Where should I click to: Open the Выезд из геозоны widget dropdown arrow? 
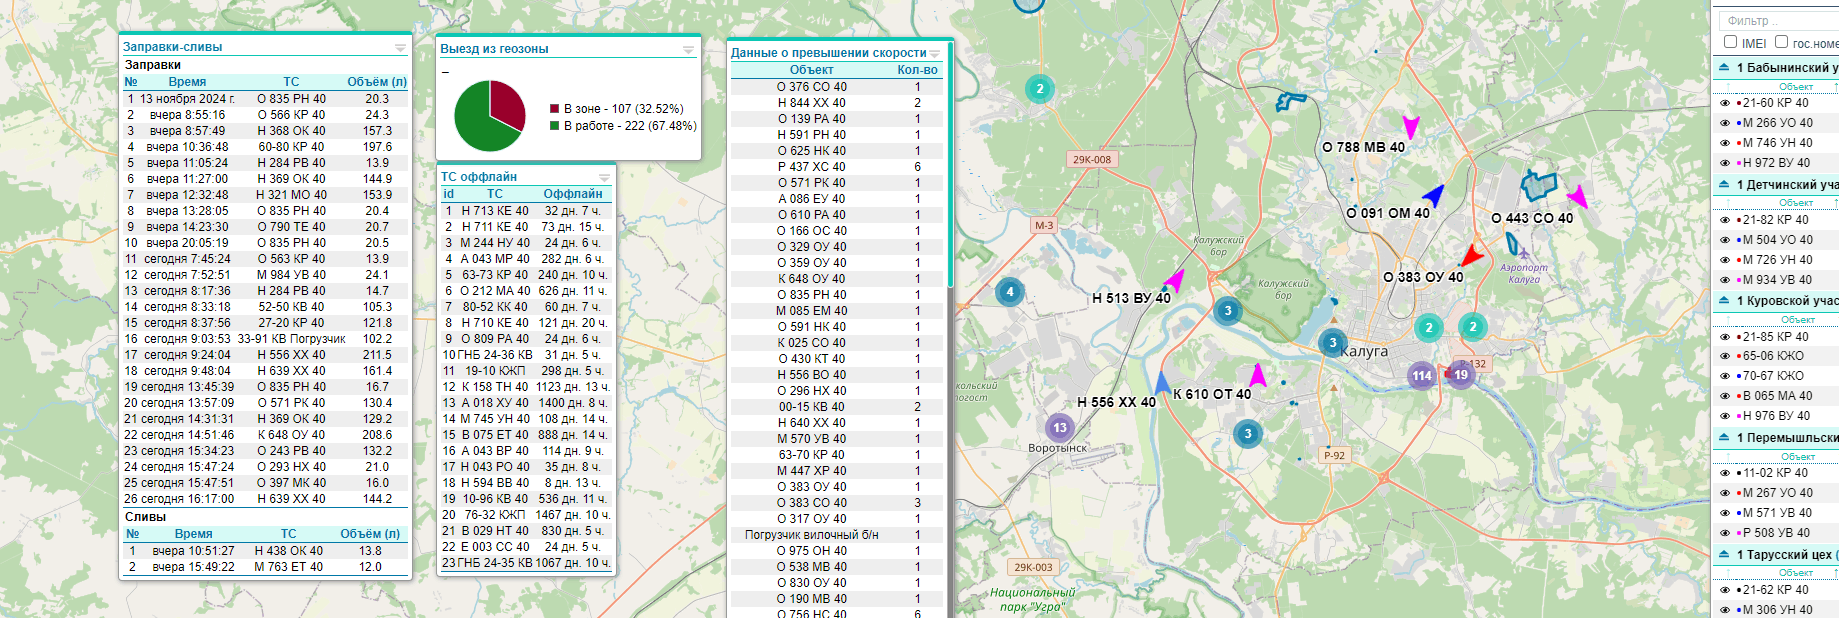(688, 50)
